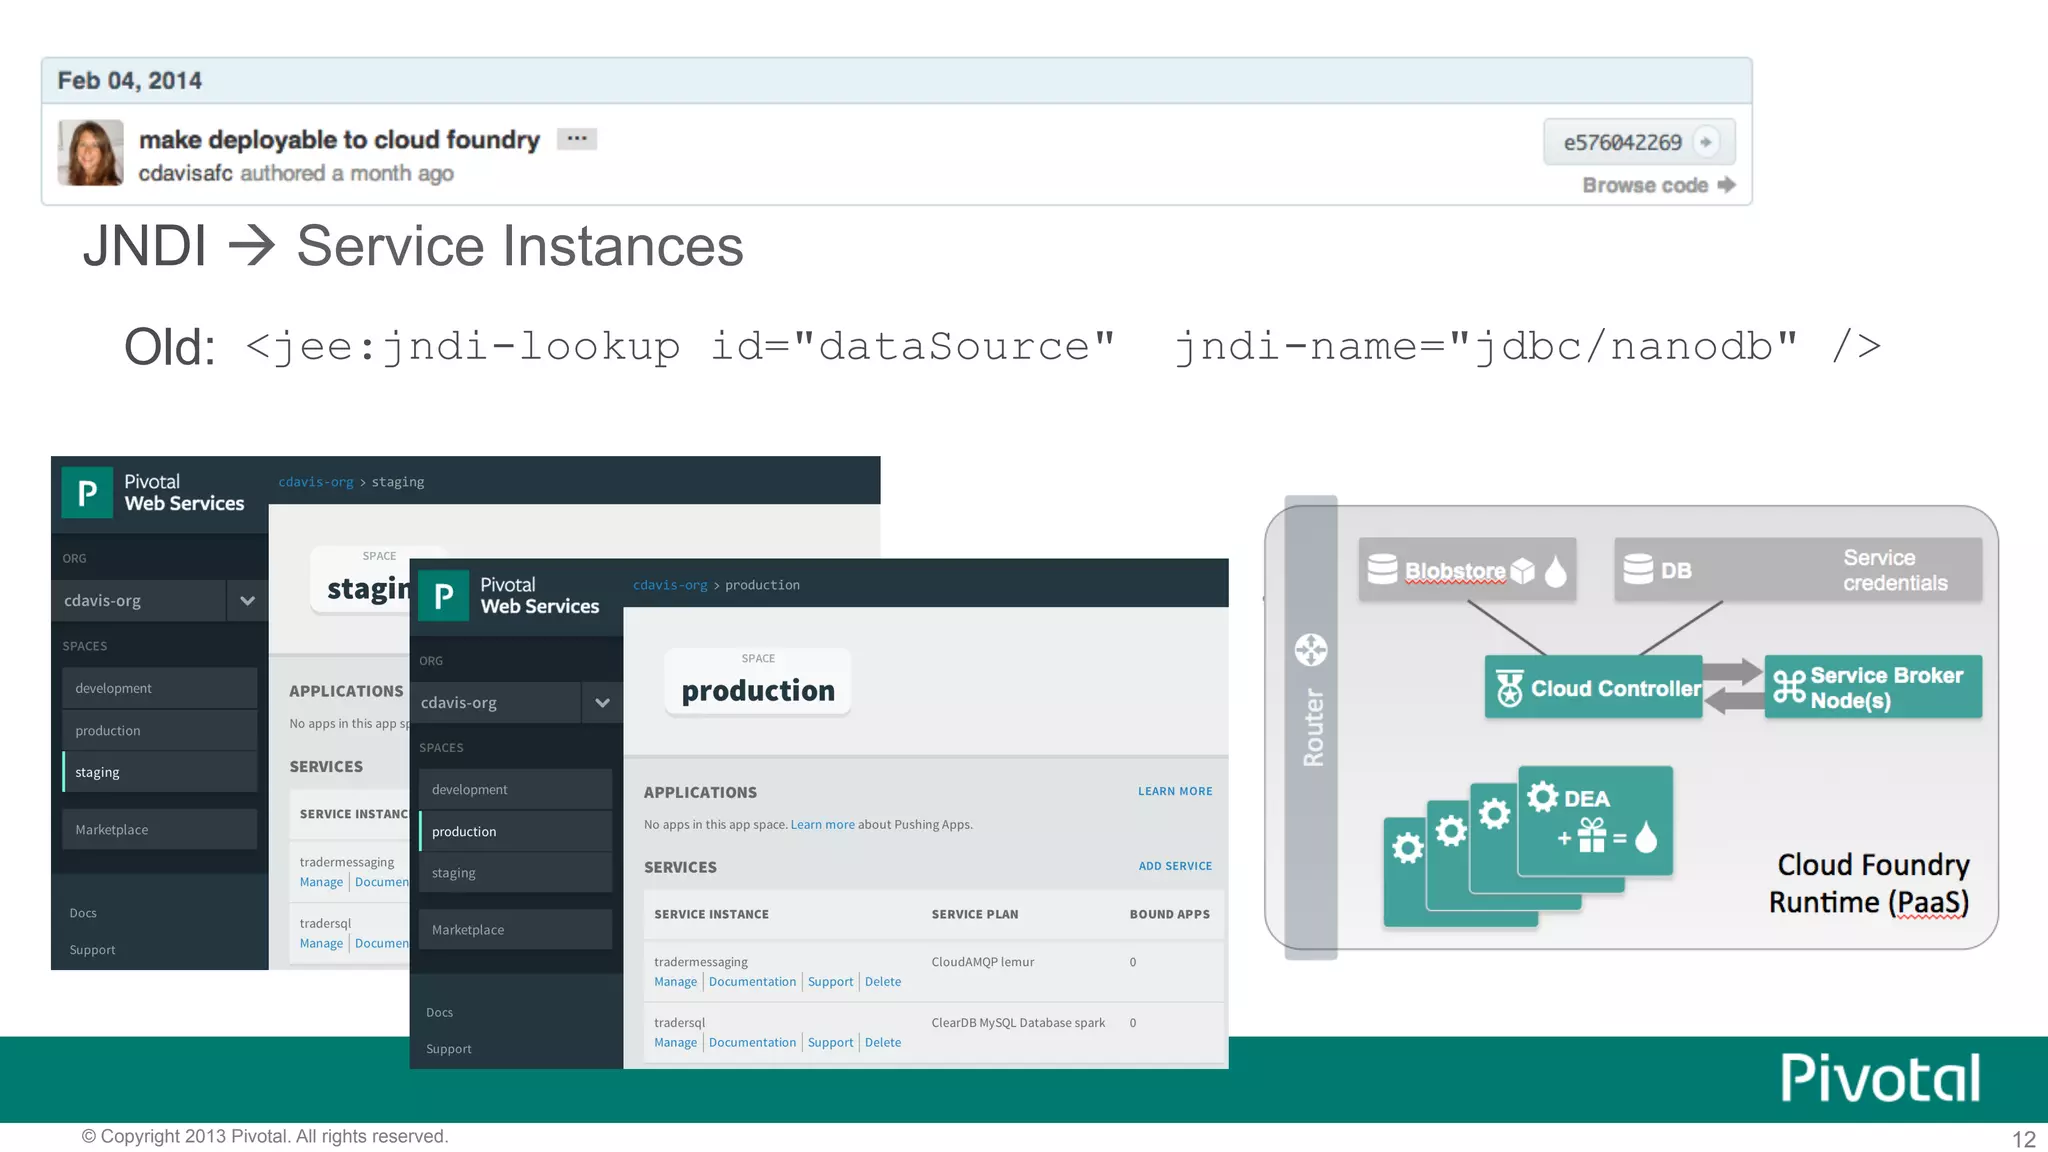
Task: Delete the tradermessaging service
Action: click(x=883, y=982)
